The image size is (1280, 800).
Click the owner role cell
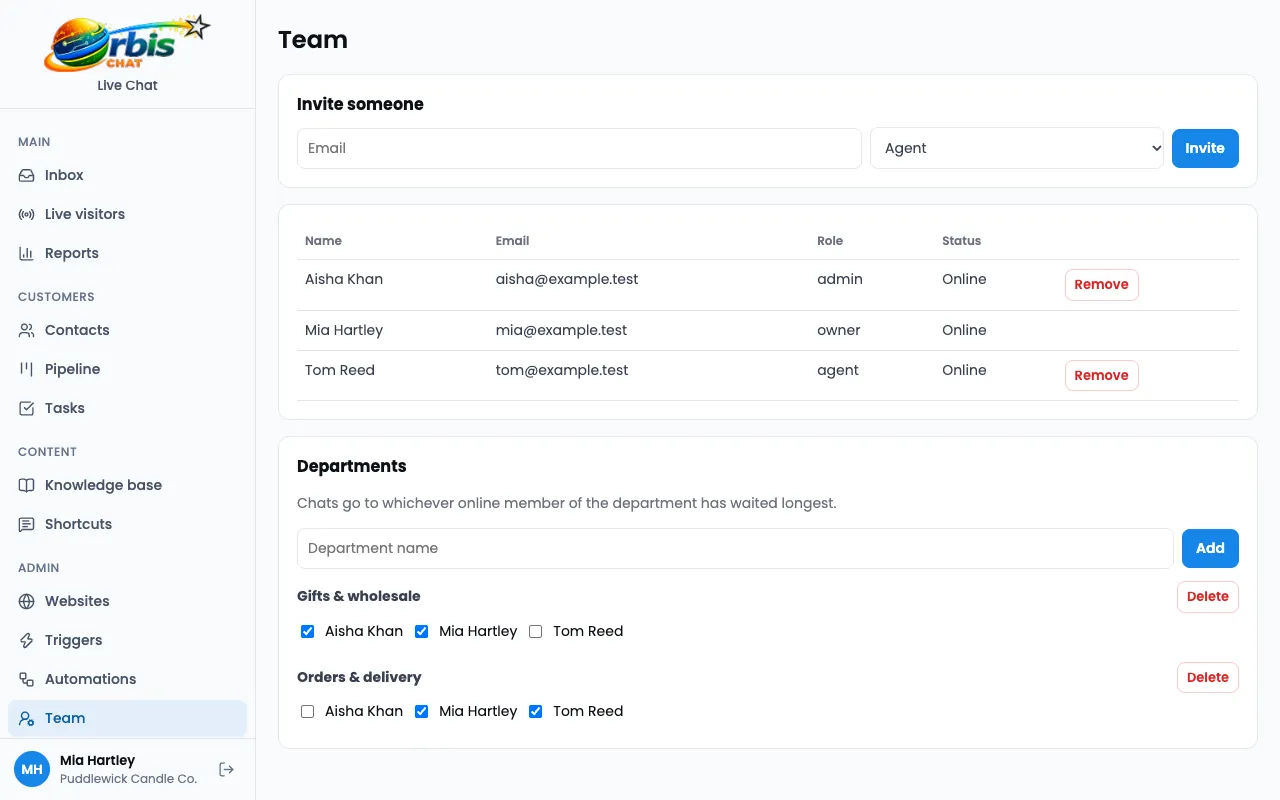839,330
